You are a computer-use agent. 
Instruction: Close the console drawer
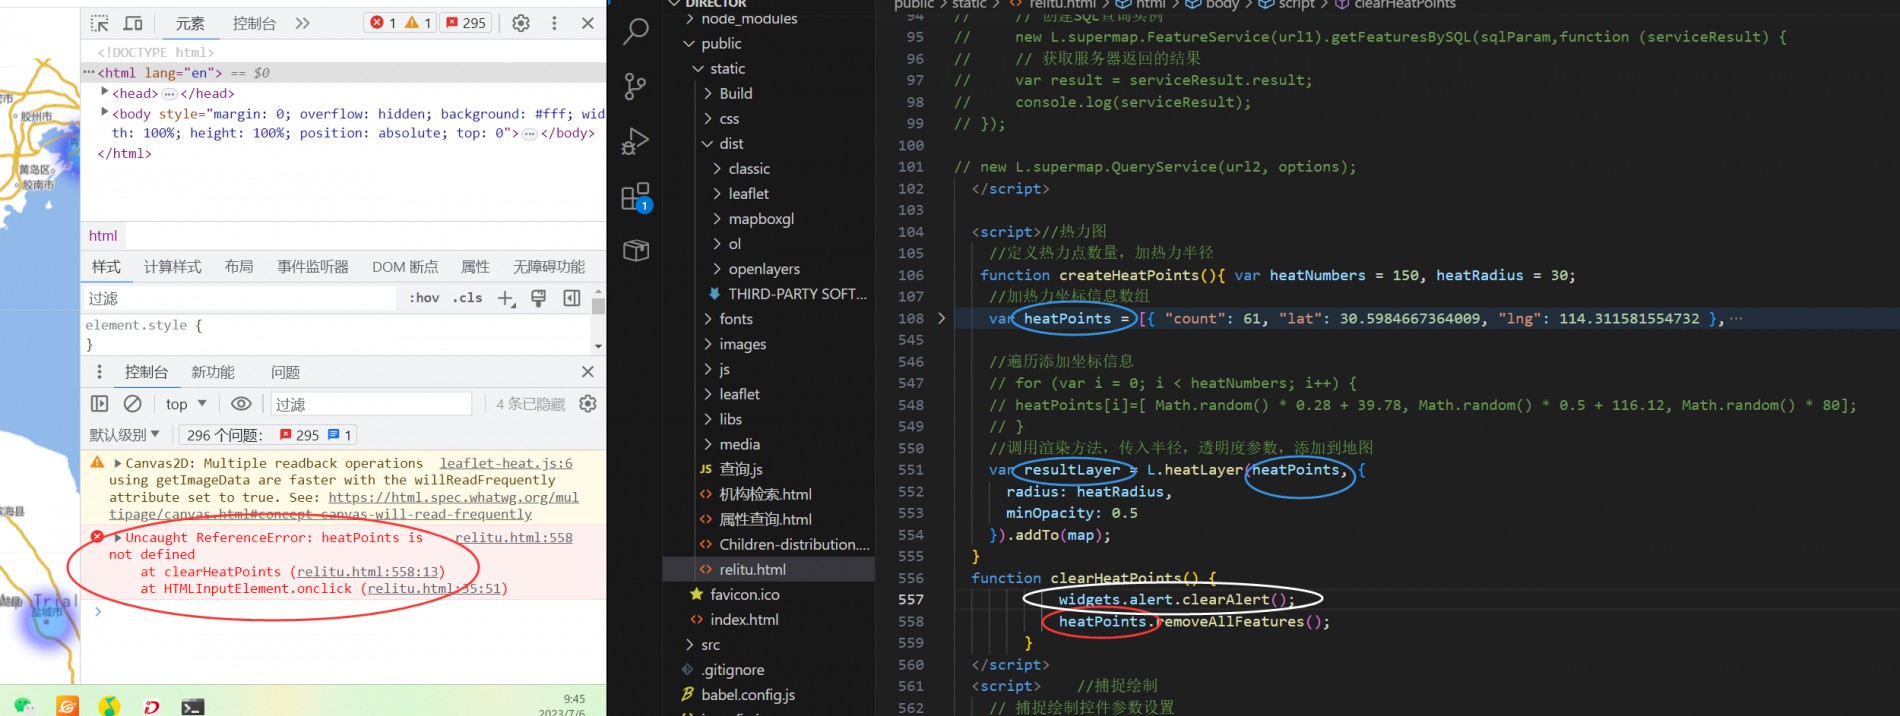(588, 372)
